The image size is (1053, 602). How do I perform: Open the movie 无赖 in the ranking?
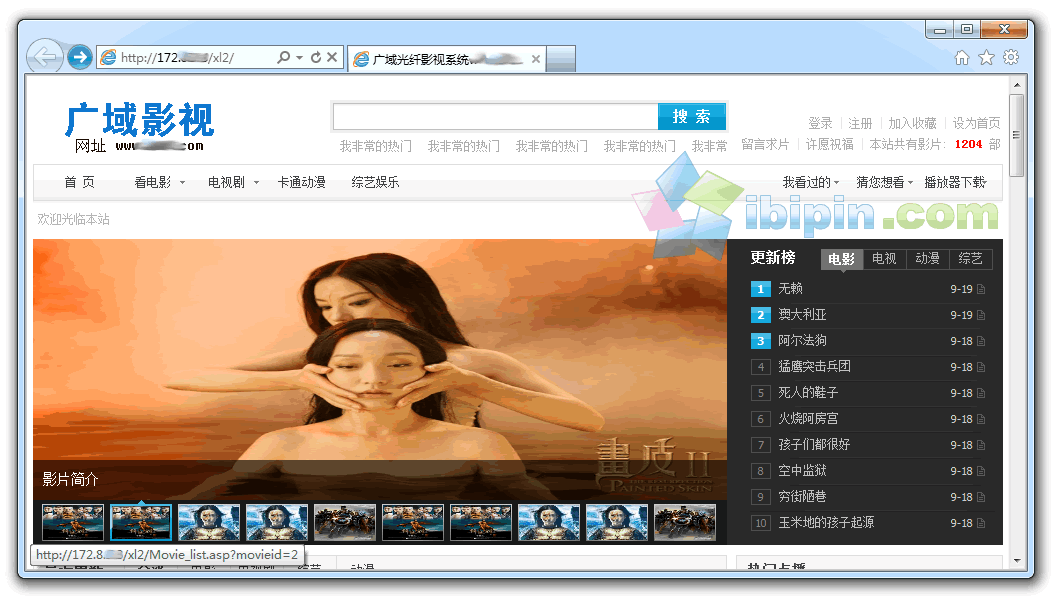[x=790, y=289]
